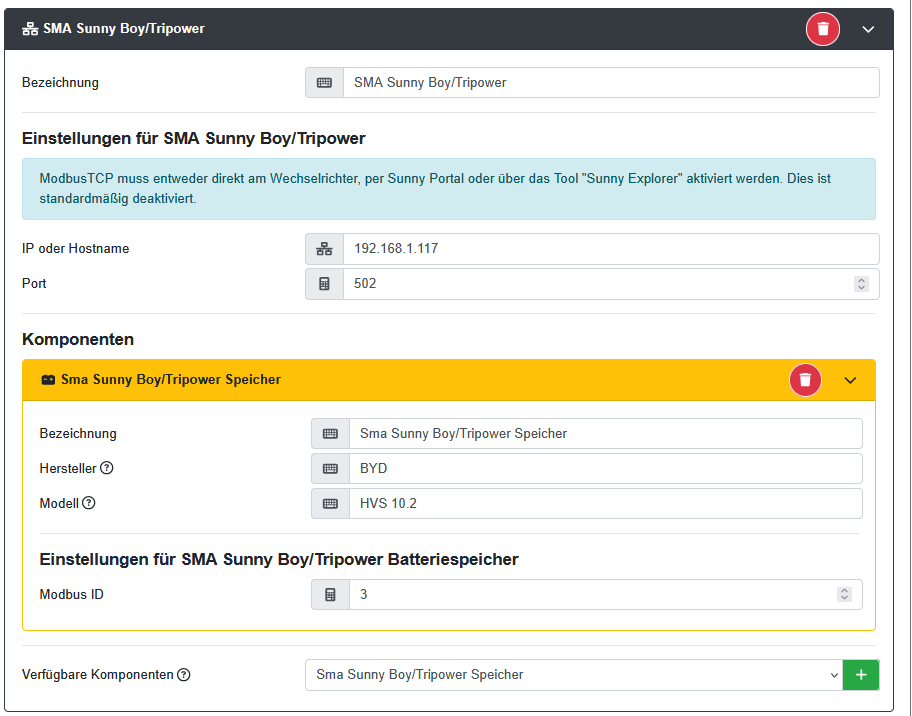This screenshot has height=716, width=912.
Task: Delete the Sma Sunny Boy/Tripower Speicher component
Action: (x=805, y=380)
